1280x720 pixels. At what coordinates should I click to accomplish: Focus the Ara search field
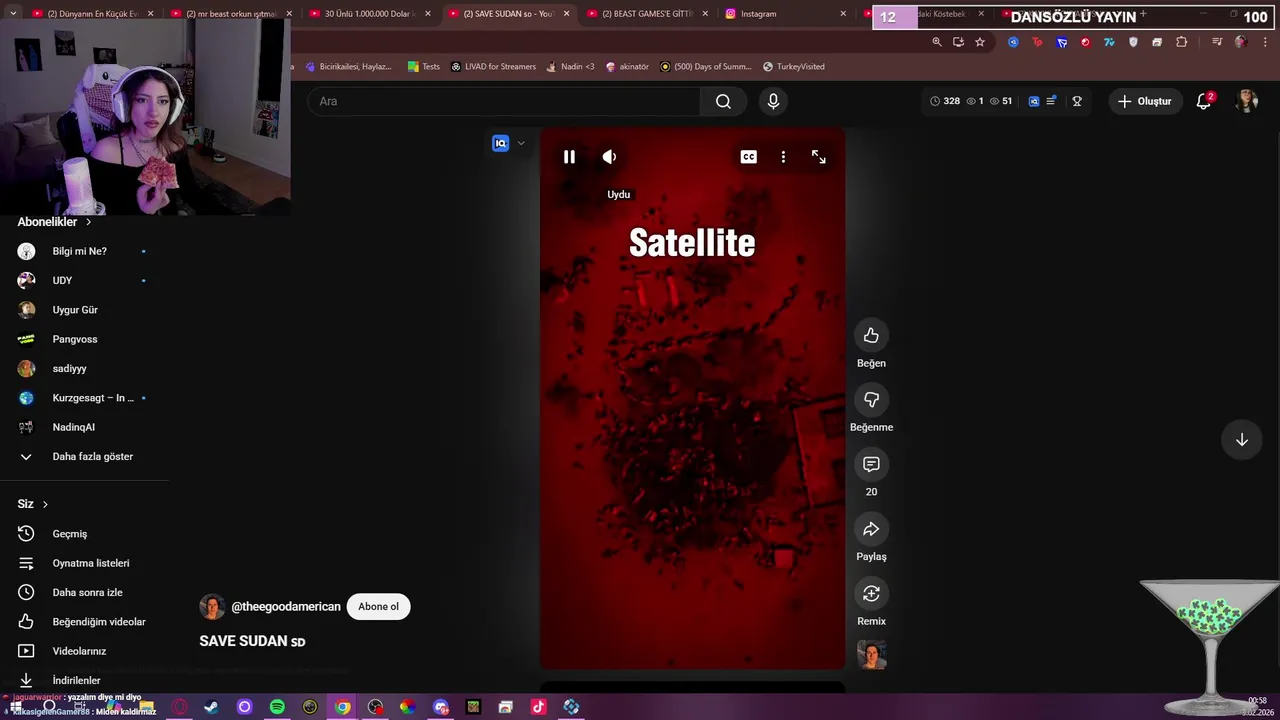click(505, 101)
